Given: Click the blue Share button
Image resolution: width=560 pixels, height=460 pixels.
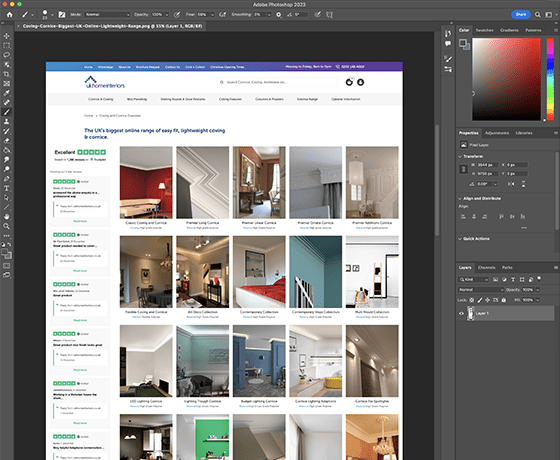Looking at the screenshot, I should tap(521, 15).
